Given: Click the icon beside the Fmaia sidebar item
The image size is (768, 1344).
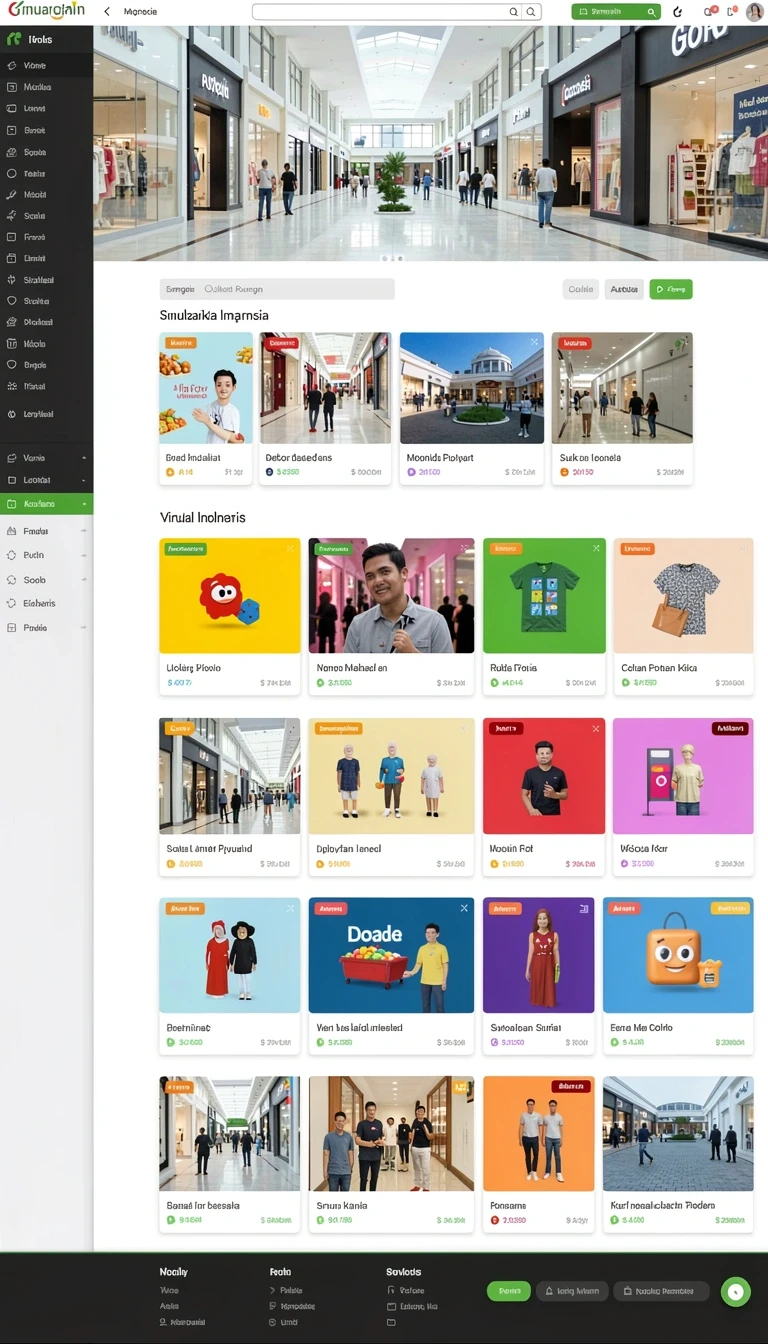Looking at the screenshot, I should (x=12, y=531).
